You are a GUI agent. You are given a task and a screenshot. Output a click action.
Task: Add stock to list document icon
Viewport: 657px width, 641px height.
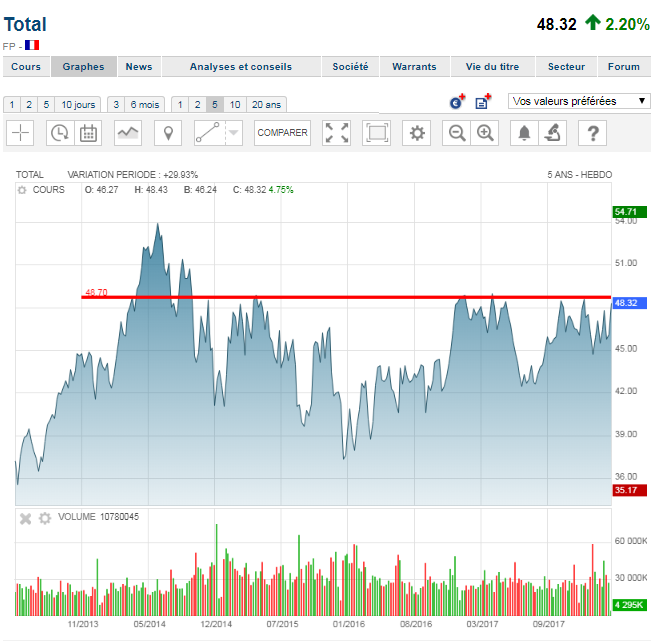[x=483, y=102]
